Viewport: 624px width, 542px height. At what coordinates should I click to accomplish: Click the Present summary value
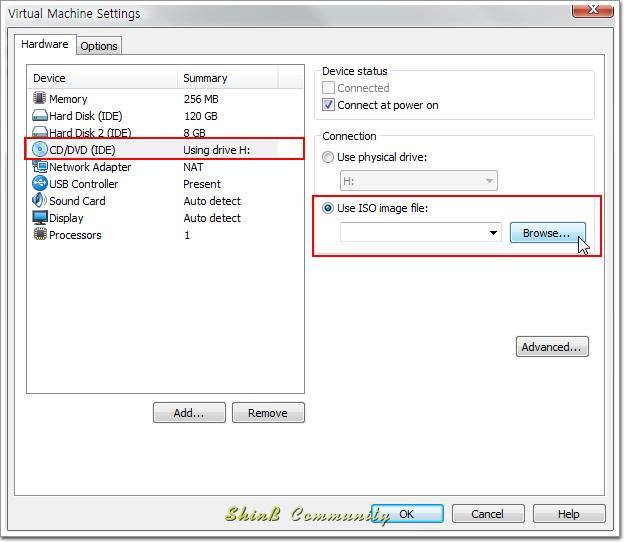pos(202,184)
